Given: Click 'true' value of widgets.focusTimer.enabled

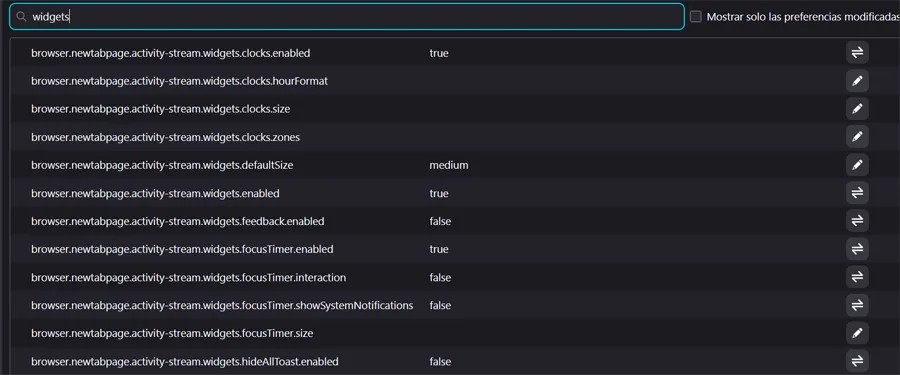Looking at the screenshot, I should (x=439, y=249).
